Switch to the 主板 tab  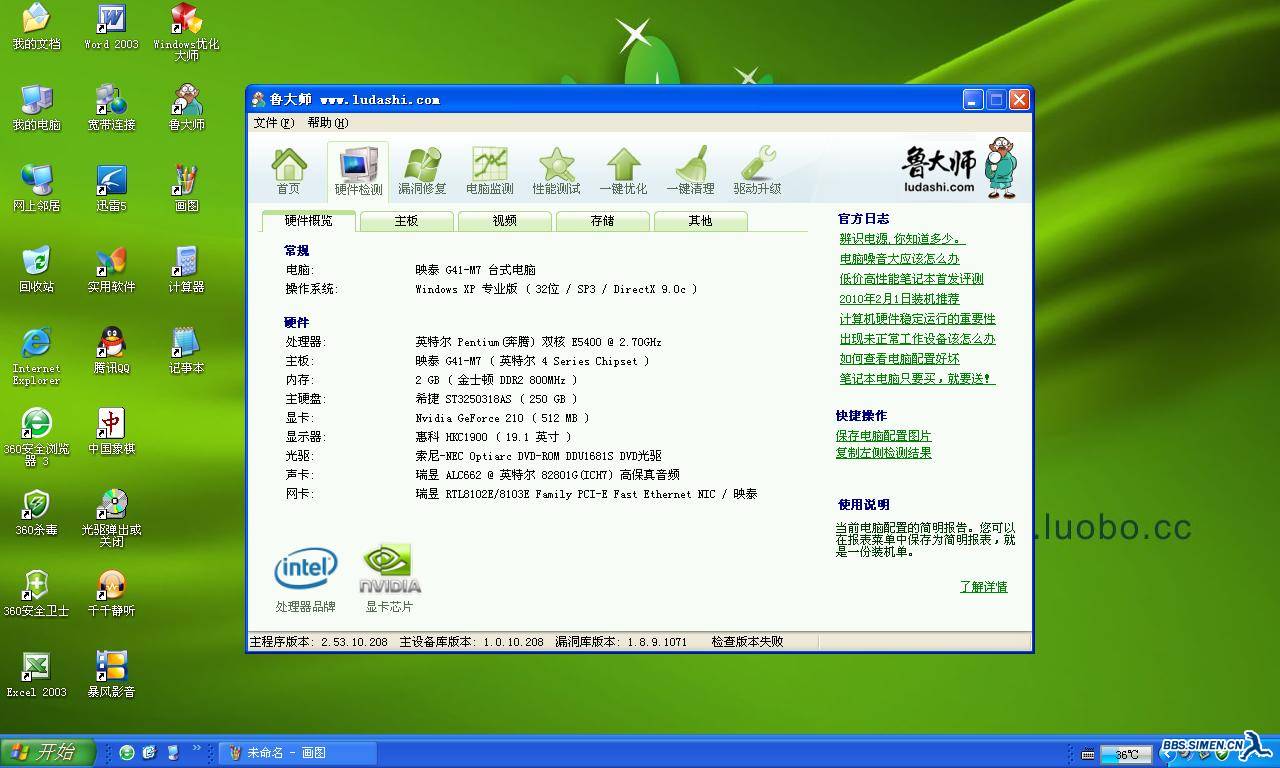click(x=406, y=221)
